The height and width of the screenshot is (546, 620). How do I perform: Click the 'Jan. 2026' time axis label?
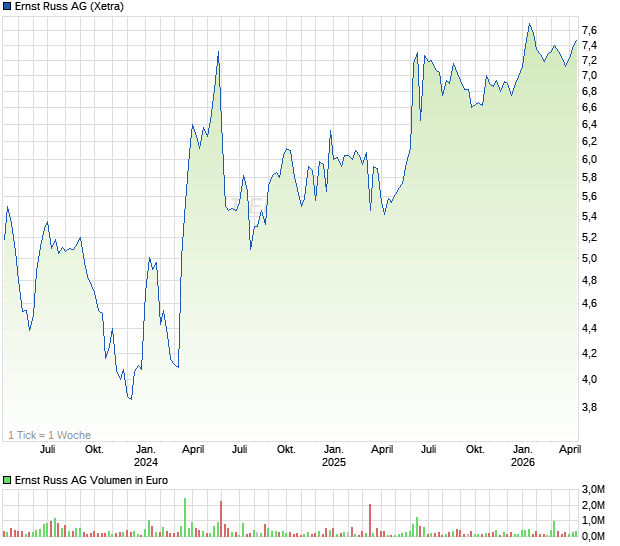click(x=523, y=456)
